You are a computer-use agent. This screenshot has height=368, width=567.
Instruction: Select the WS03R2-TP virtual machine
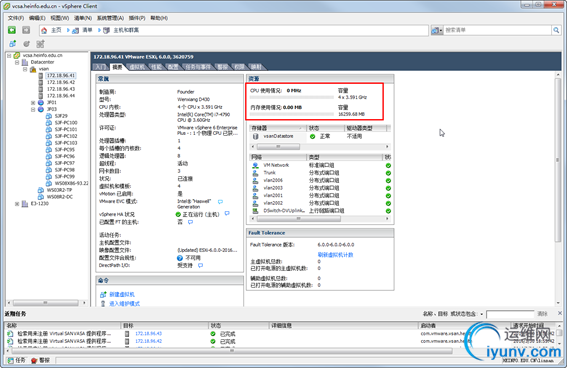(x=59, y=190)
